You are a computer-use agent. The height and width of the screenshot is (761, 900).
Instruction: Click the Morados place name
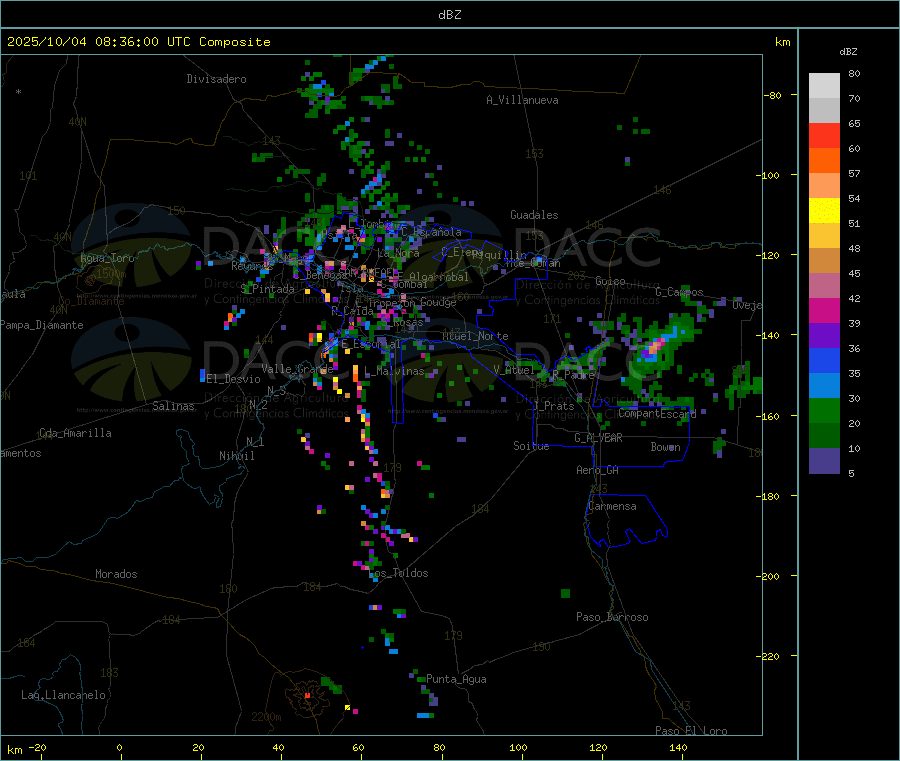point(117,574)
